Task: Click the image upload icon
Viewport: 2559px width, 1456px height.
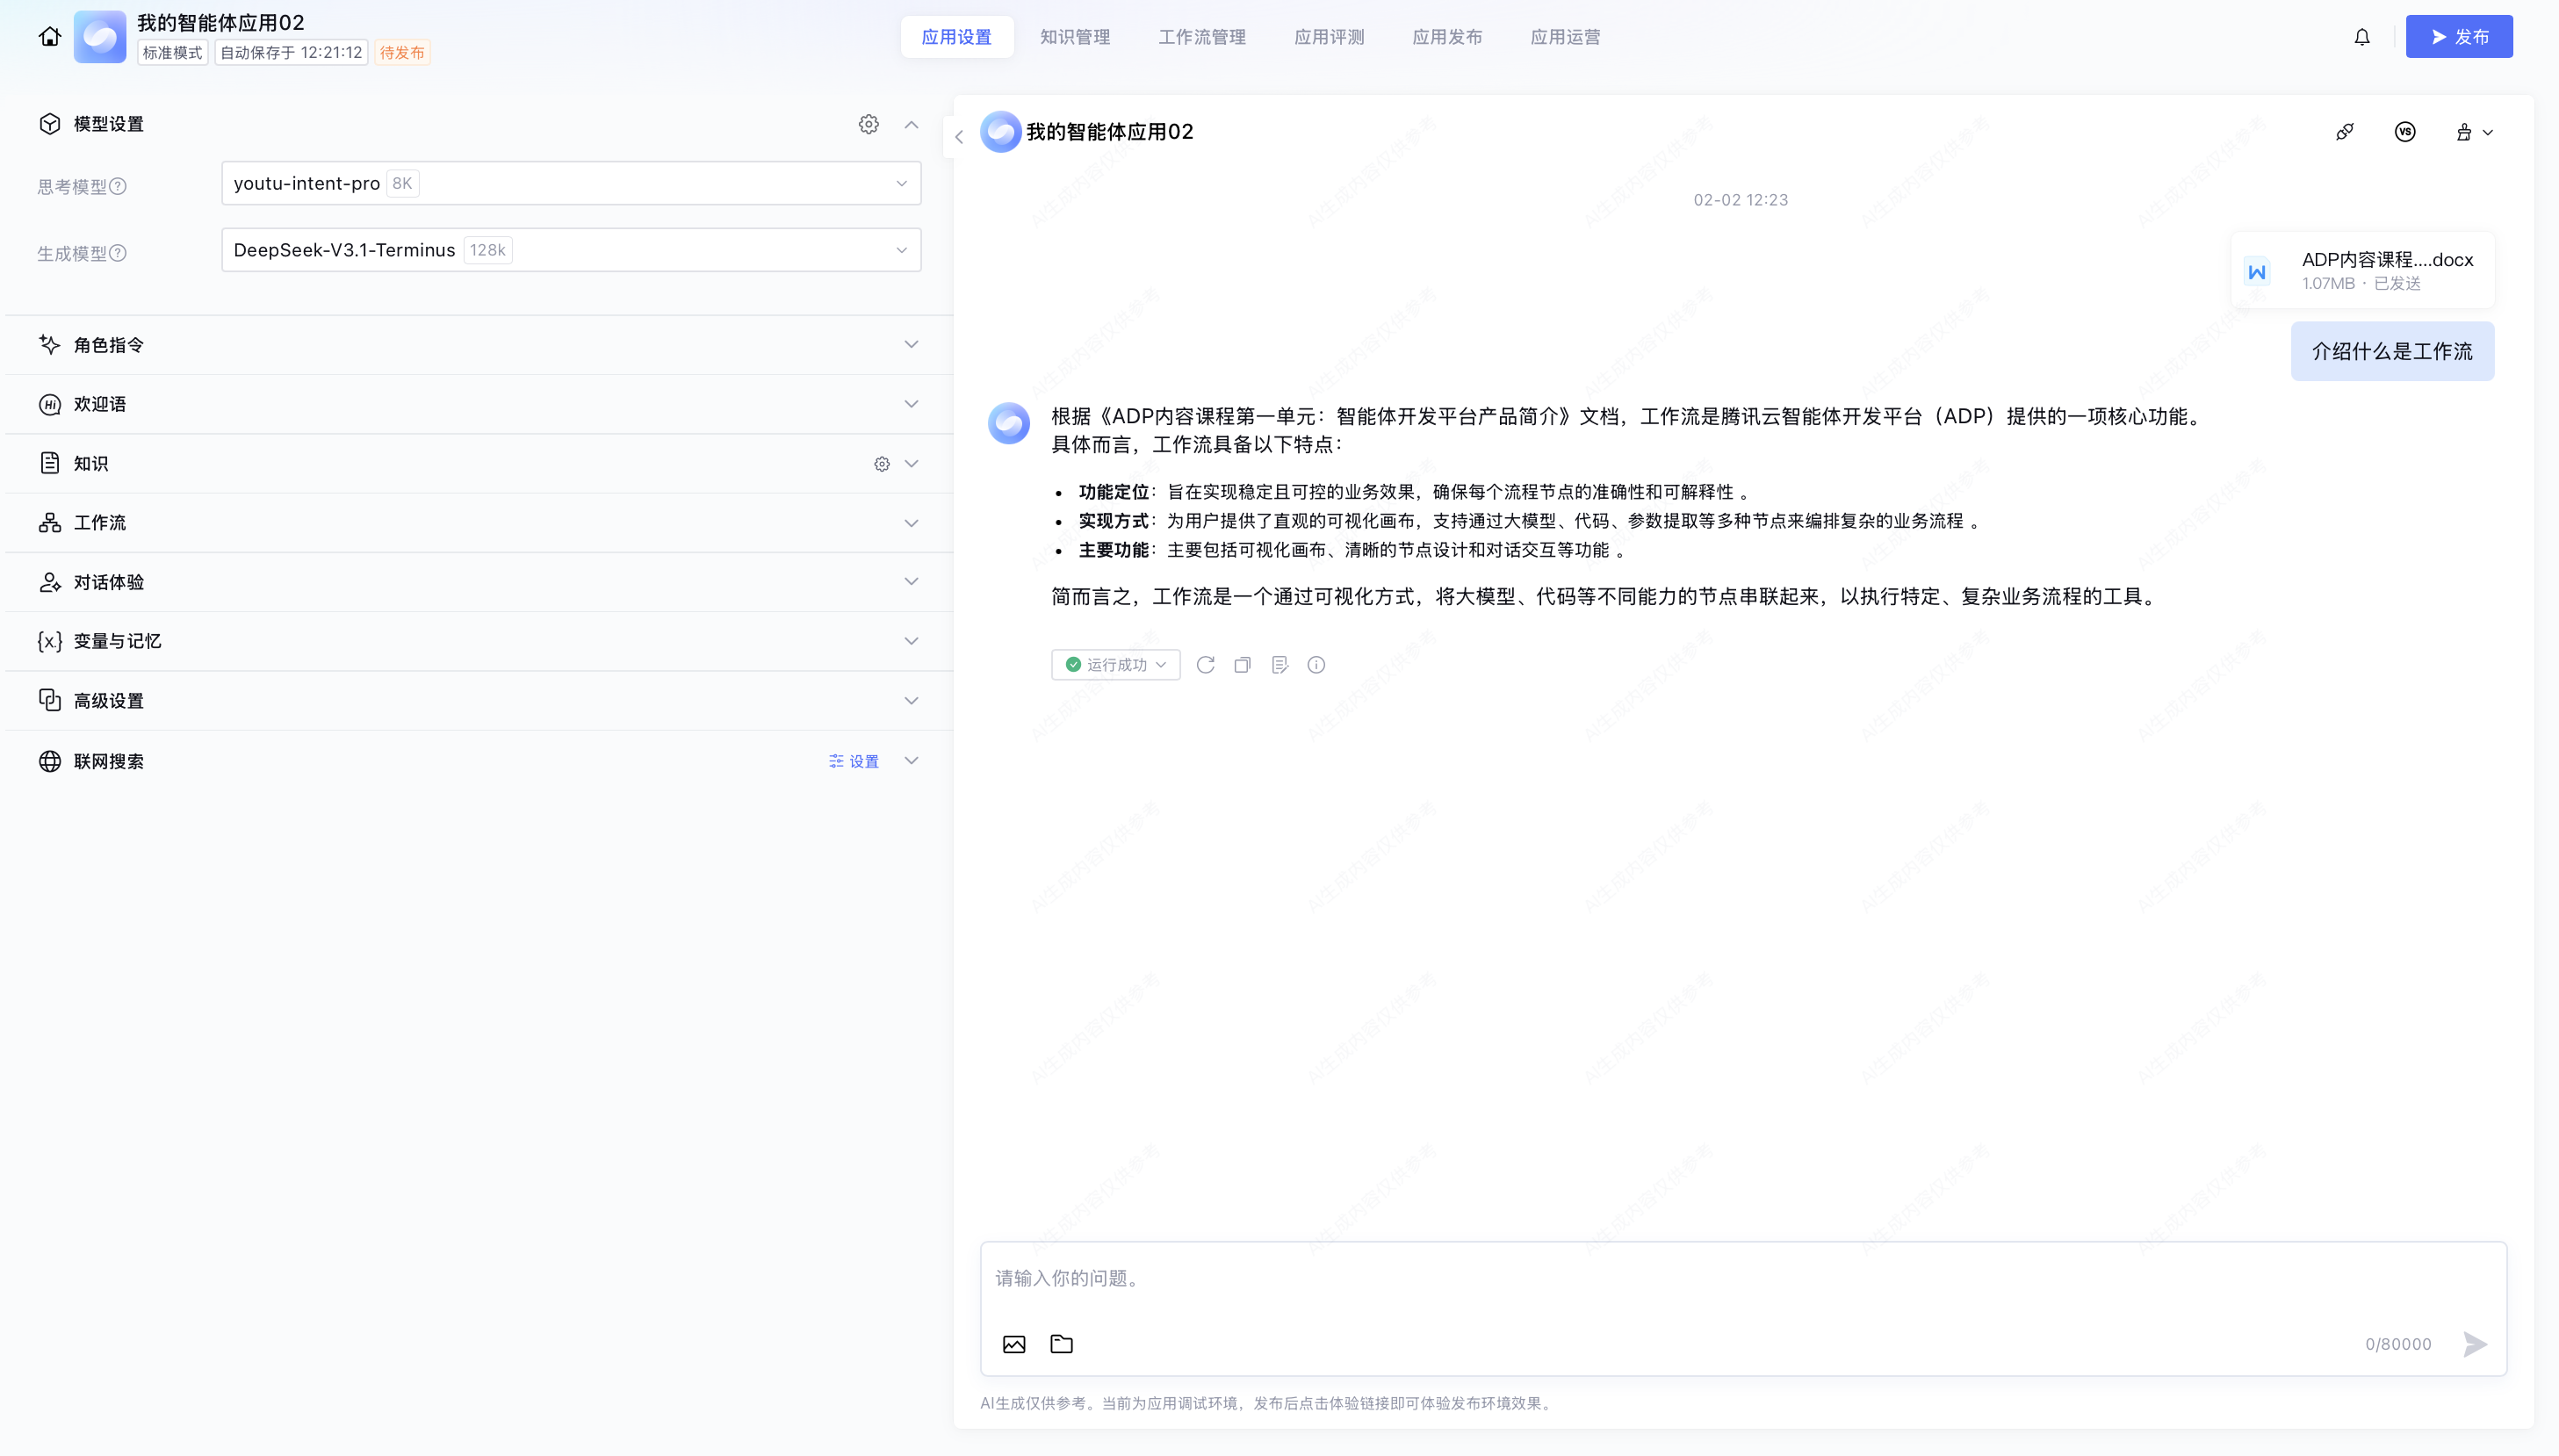Action: [1013, 1344]
